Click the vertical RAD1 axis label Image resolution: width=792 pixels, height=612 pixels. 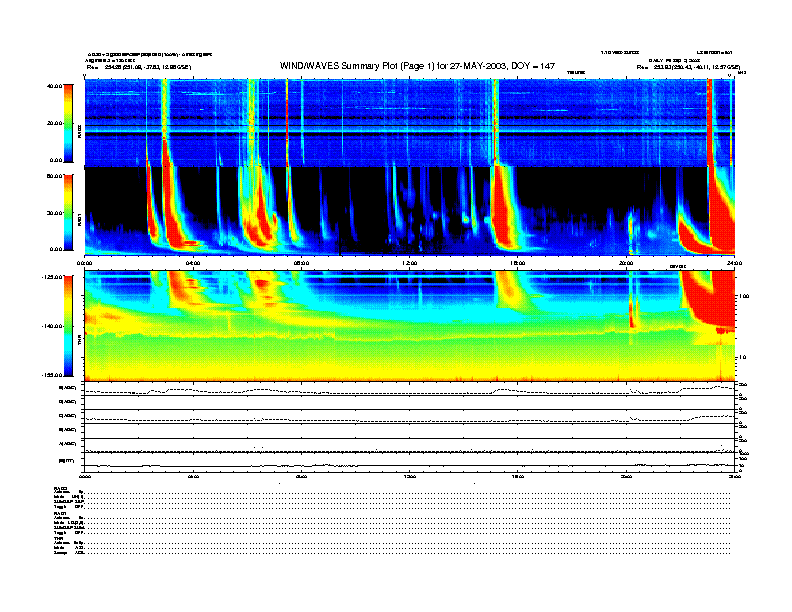click(80, 219)
